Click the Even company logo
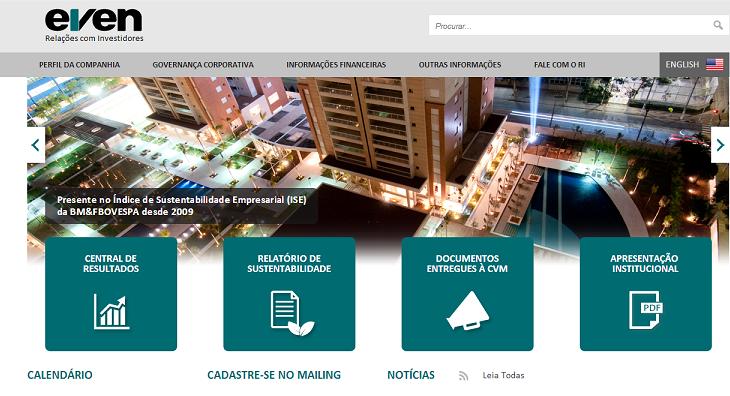This screenshot has width=730, height=396. click(x=94, y=25)
